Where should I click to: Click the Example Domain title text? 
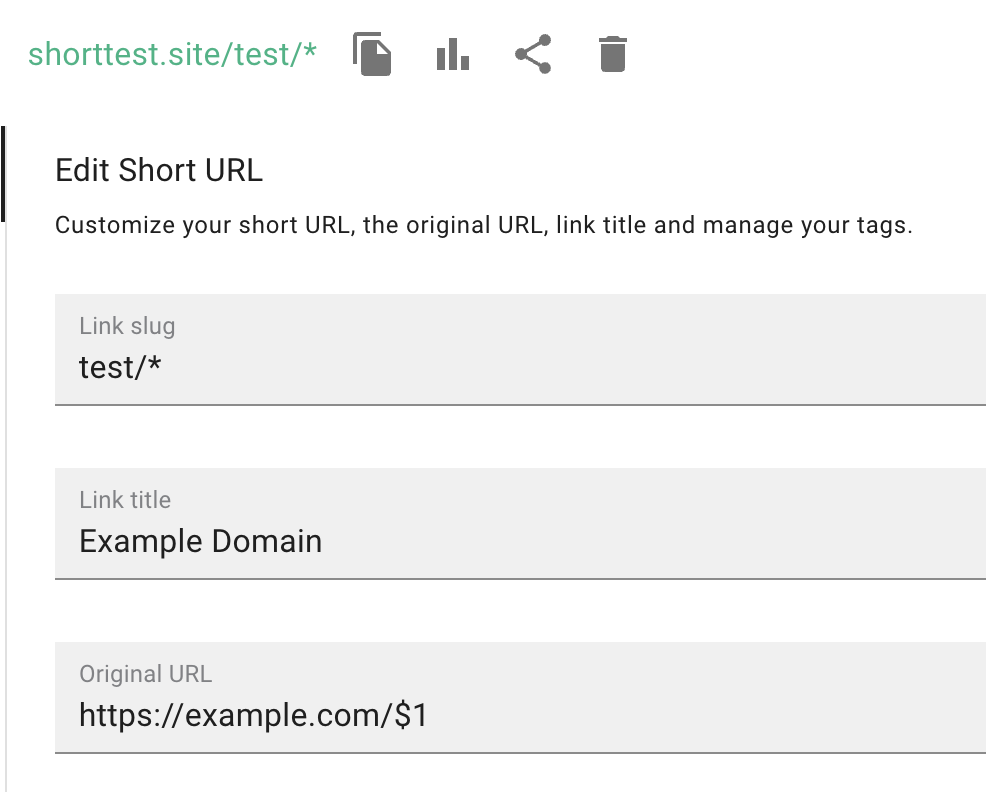tap(200, 540)
